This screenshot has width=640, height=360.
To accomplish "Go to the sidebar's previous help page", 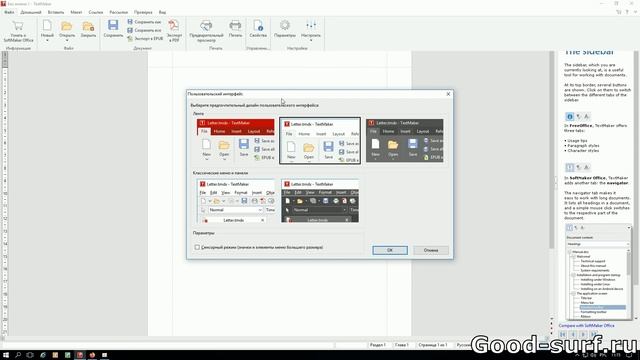I will (573, 334).
